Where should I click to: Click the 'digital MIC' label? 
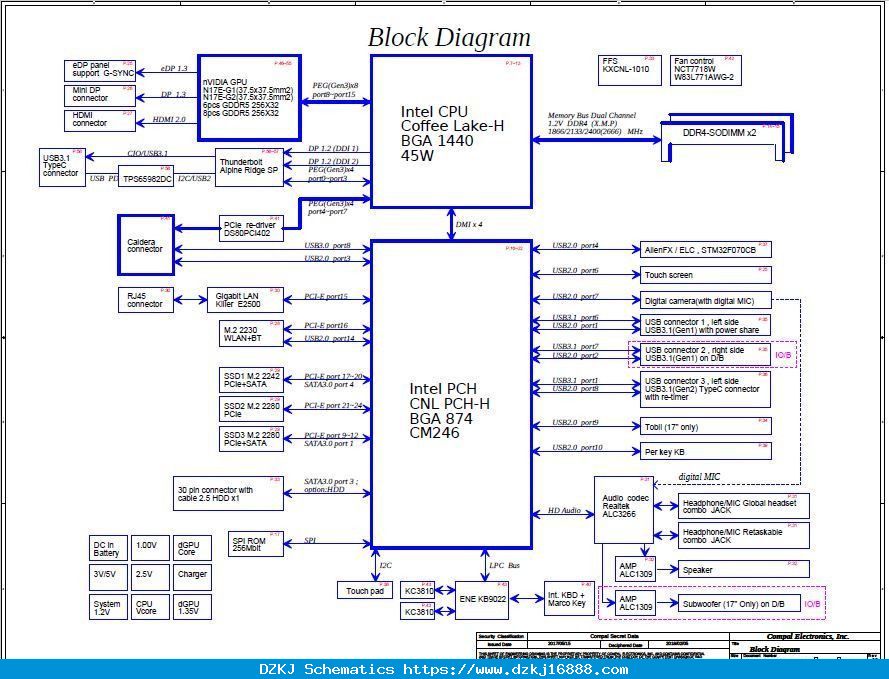coord(699,477)
